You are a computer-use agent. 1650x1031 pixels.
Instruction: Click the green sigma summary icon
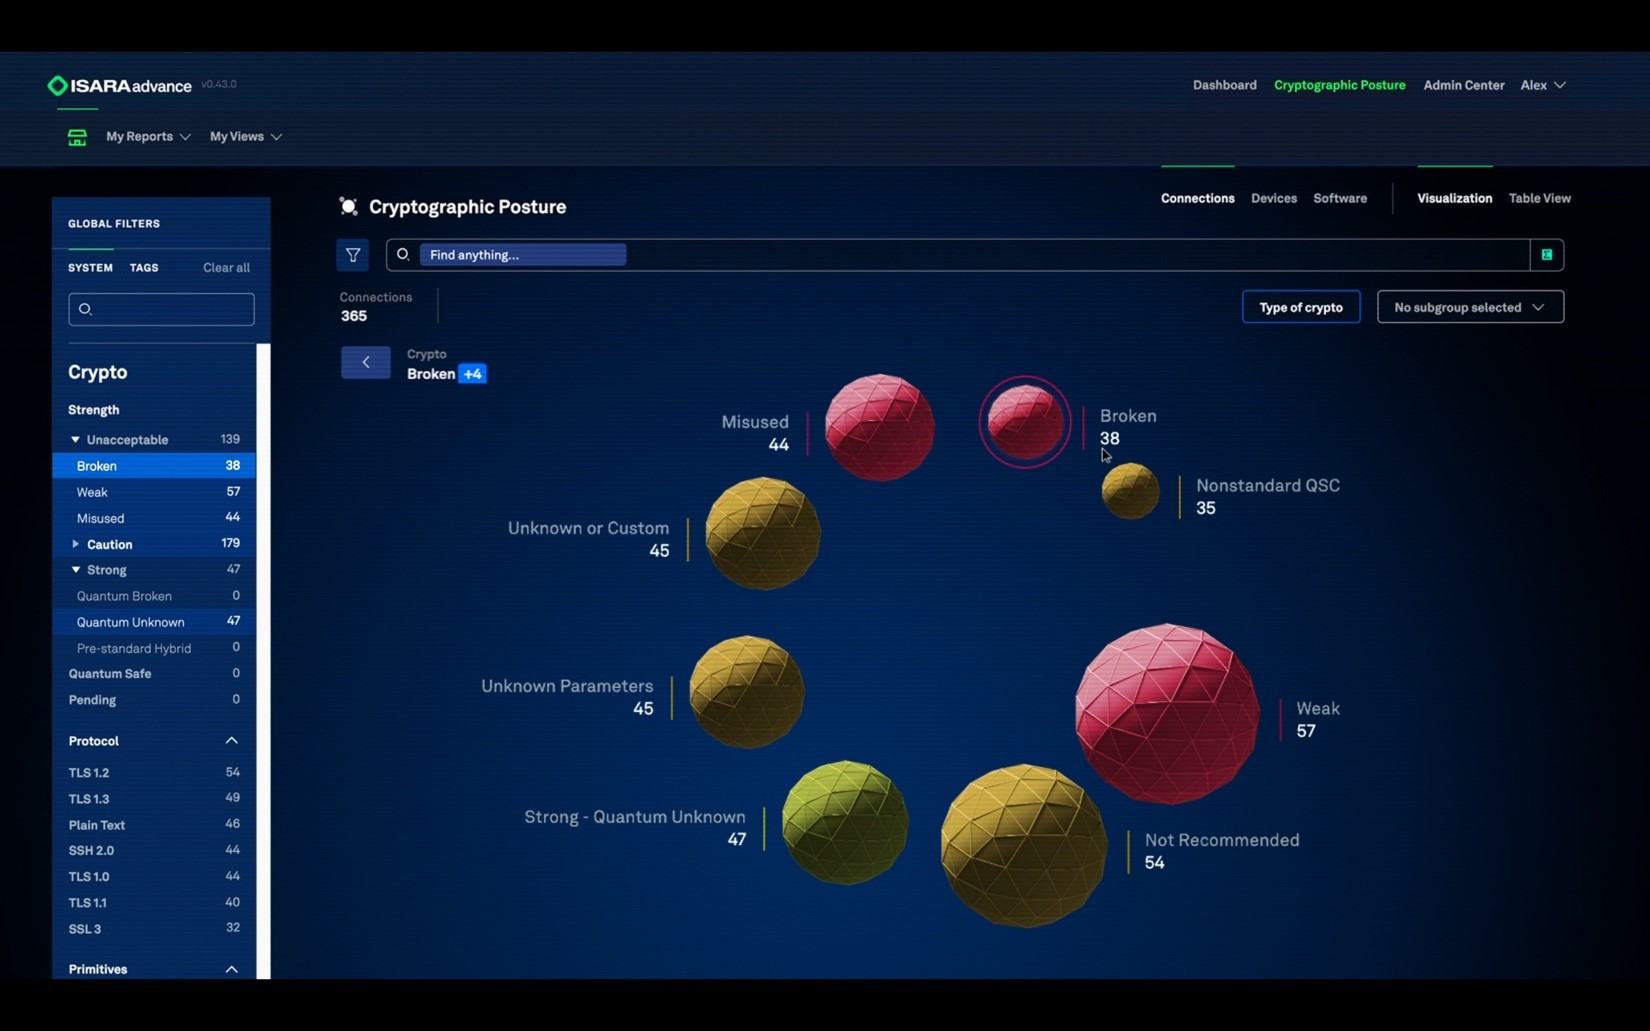click(1546, 255)
